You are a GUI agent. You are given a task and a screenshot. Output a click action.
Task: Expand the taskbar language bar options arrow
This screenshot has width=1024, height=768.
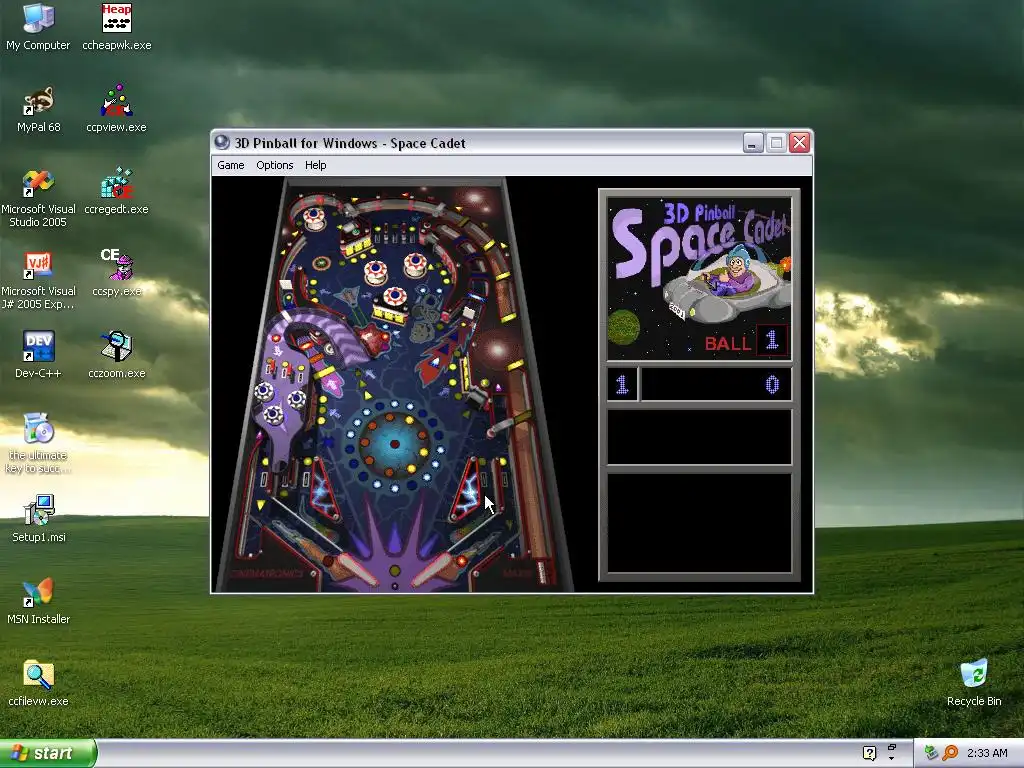891,758
